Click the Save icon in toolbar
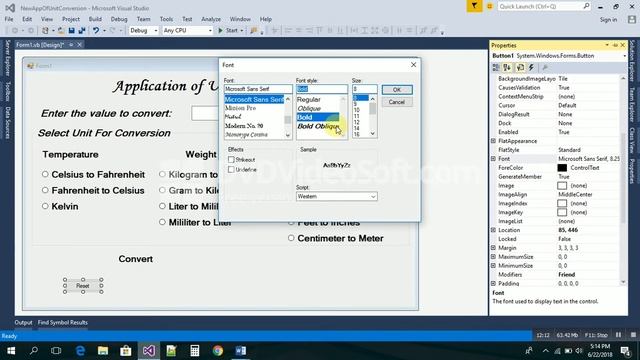The height and width of the screenshot is (360, 640). [x=72, y=31]
